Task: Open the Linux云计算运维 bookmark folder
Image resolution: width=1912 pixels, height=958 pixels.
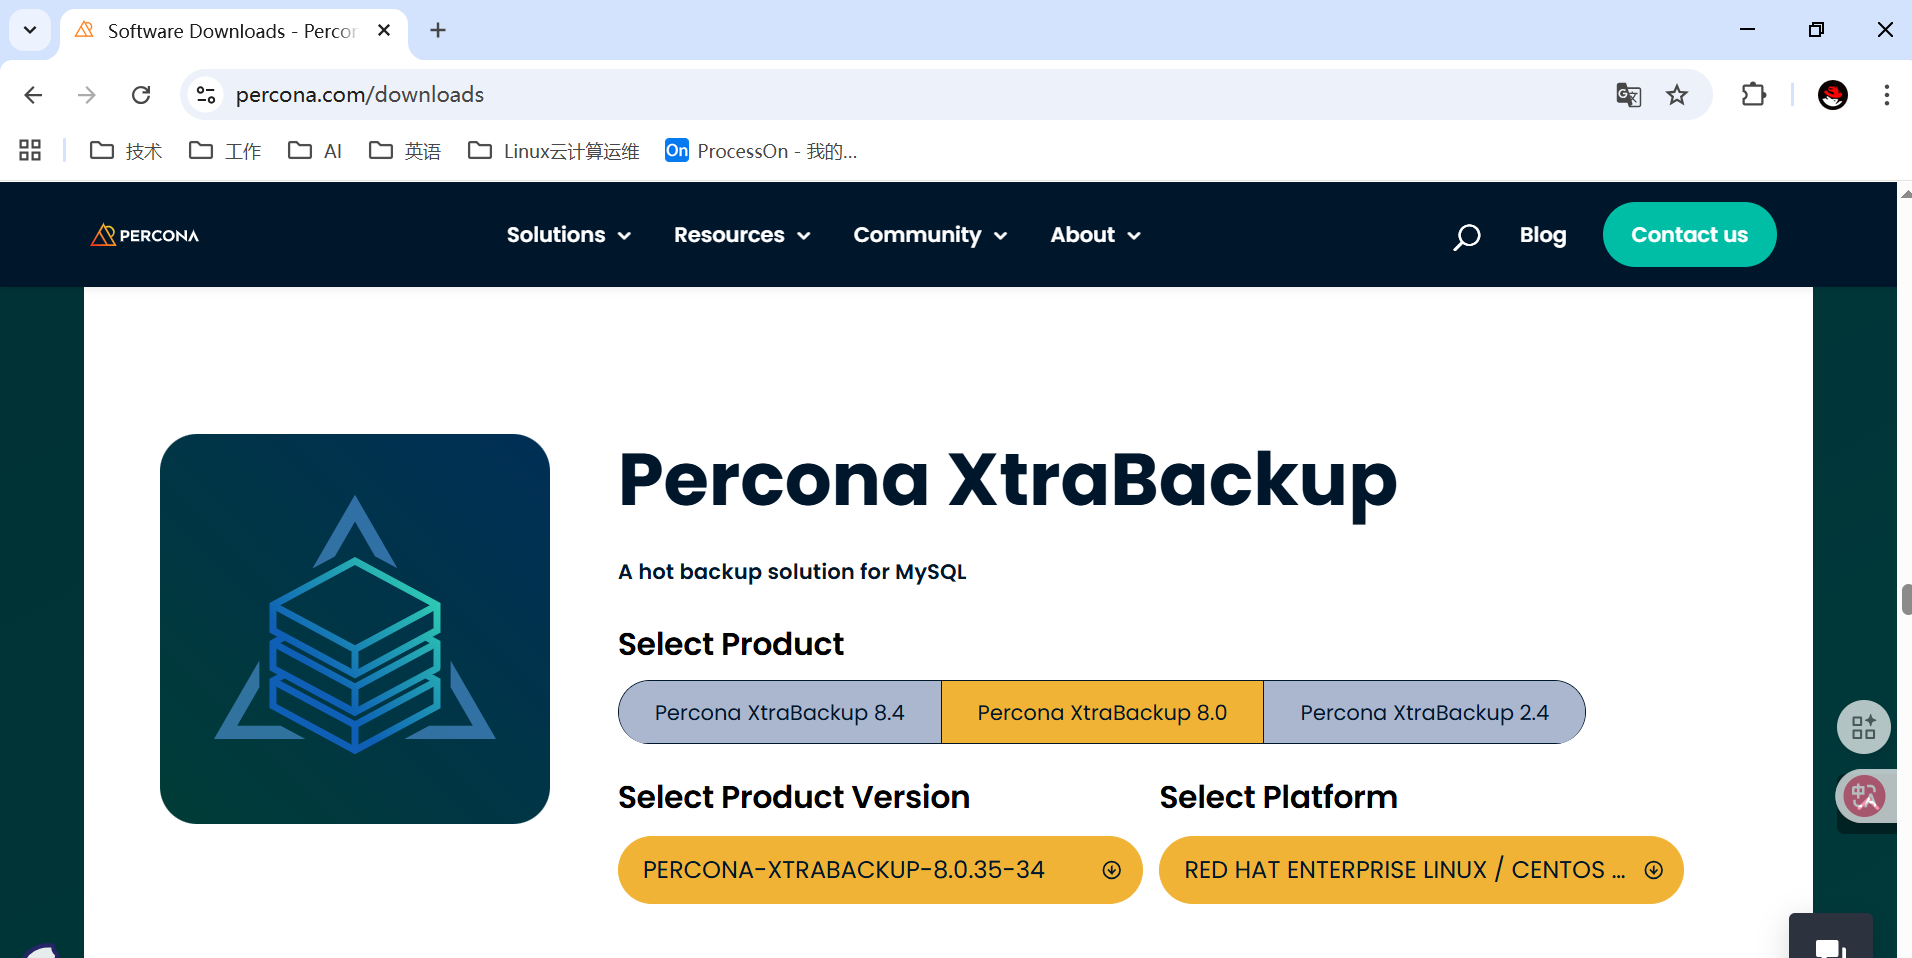Action: (x=554, y=151)
